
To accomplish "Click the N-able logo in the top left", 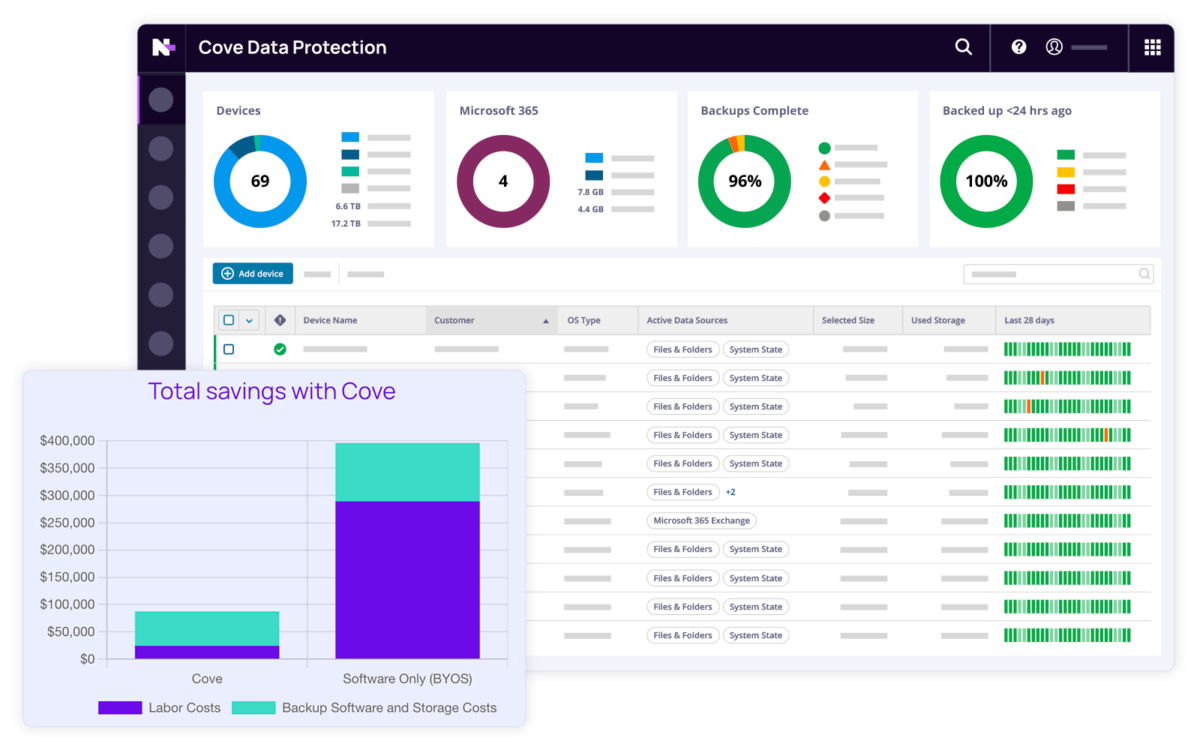I will [163, 47].
